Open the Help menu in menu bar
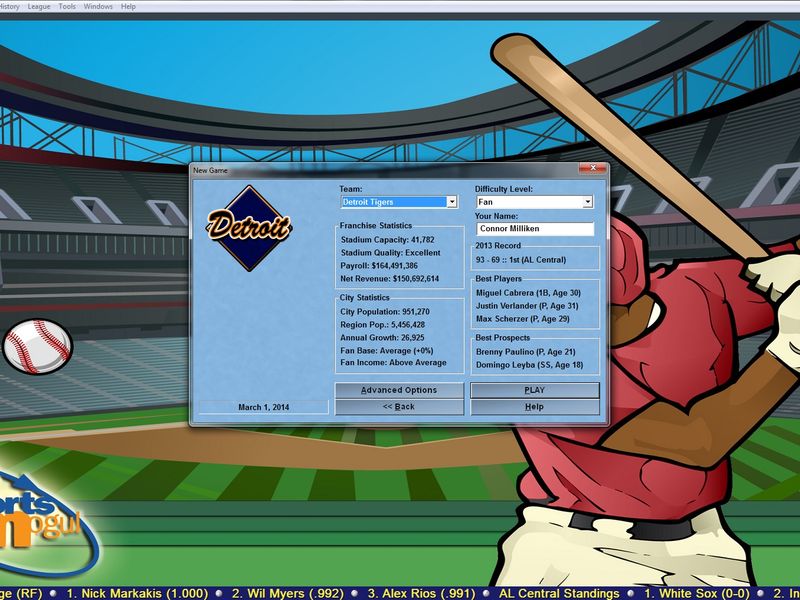This screenshot has height=600, width=800. [128, 6]
